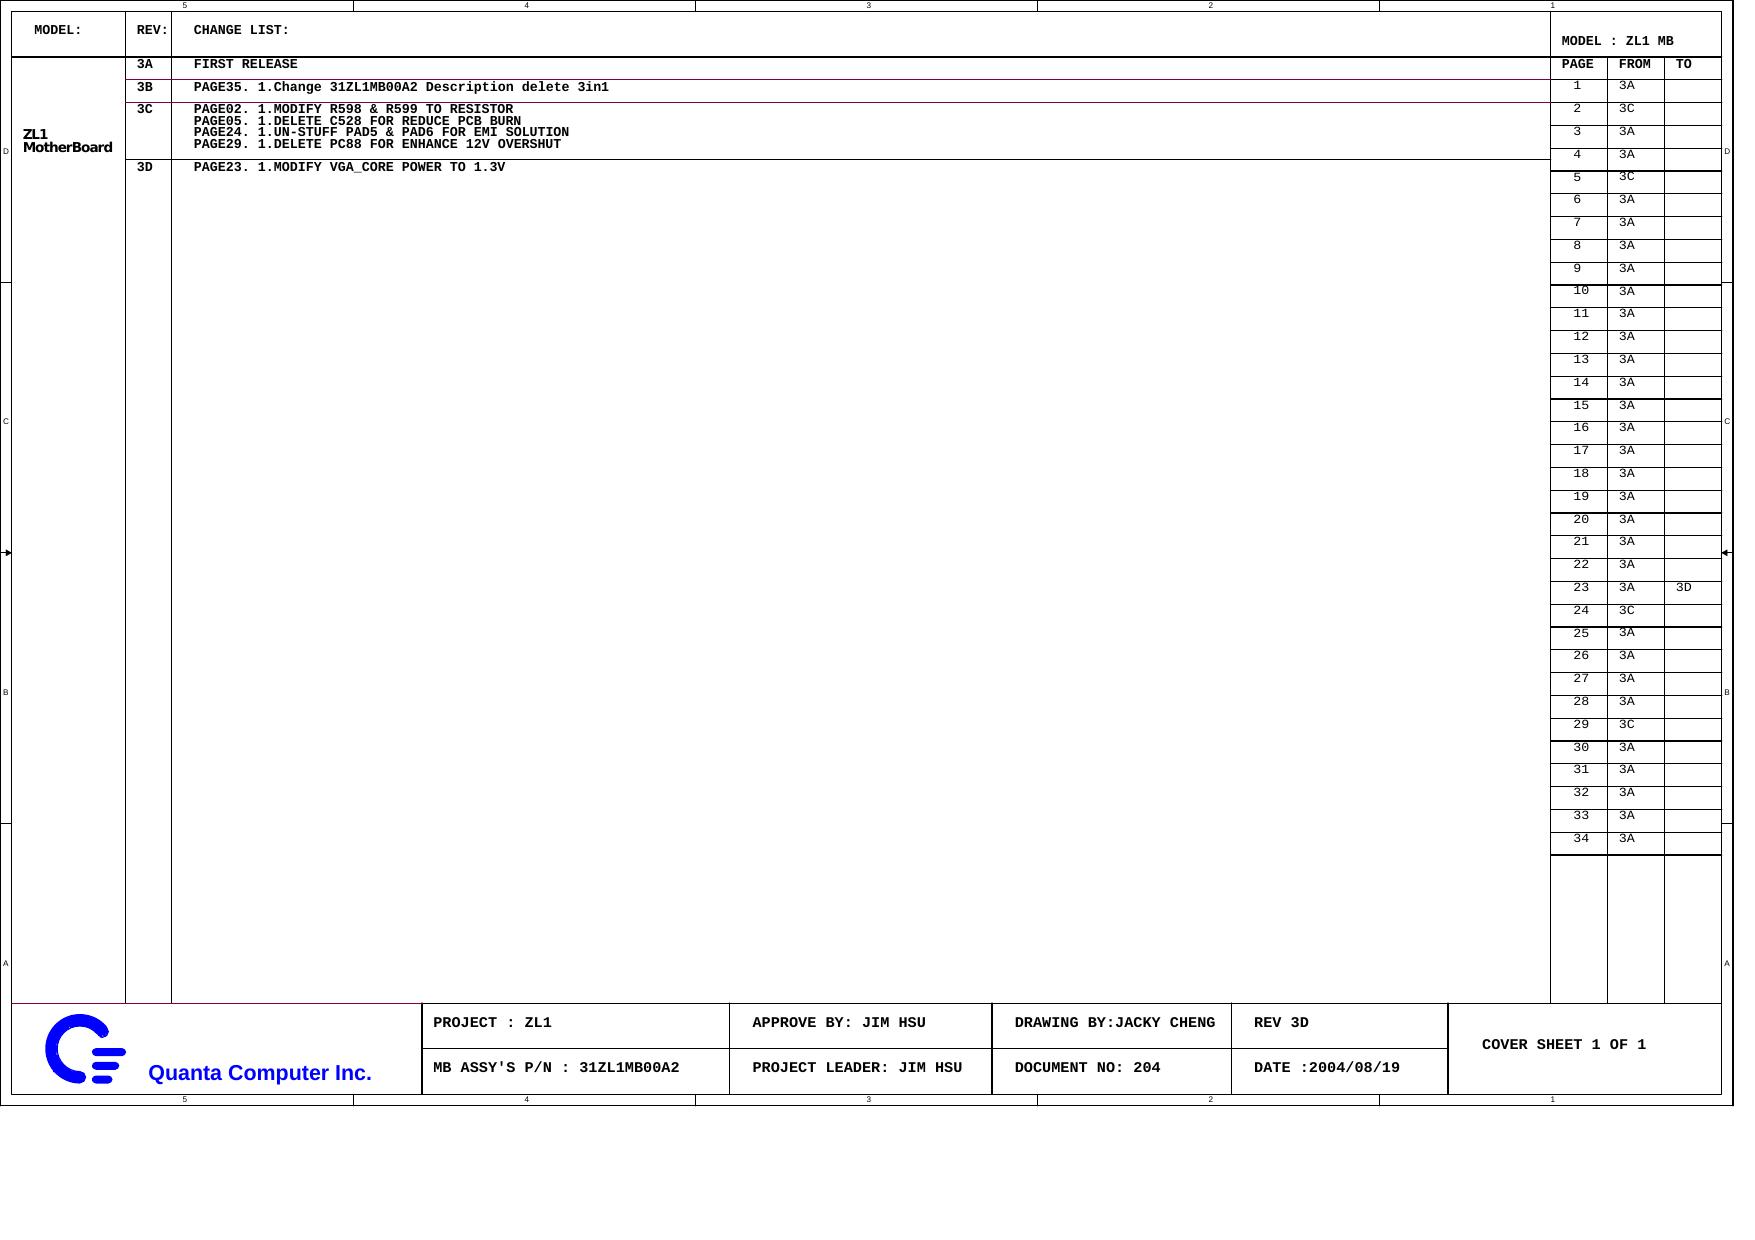
Task: Select page number 34 in the page table
Action: pyautogui.click(x=1580, y=839)
